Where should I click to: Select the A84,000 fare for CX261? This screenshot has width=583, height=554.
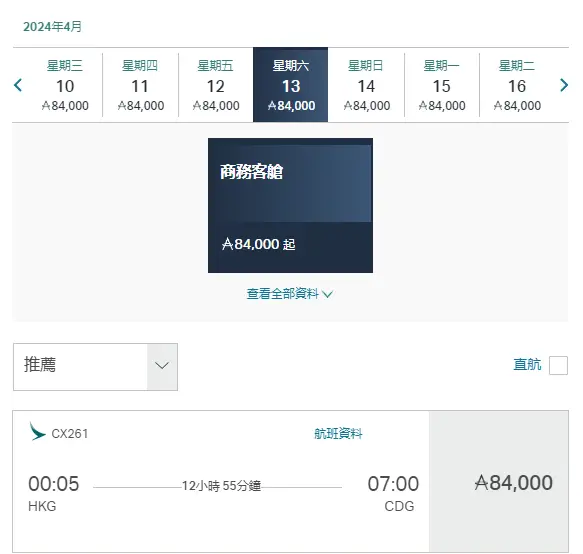coord(499,481)
